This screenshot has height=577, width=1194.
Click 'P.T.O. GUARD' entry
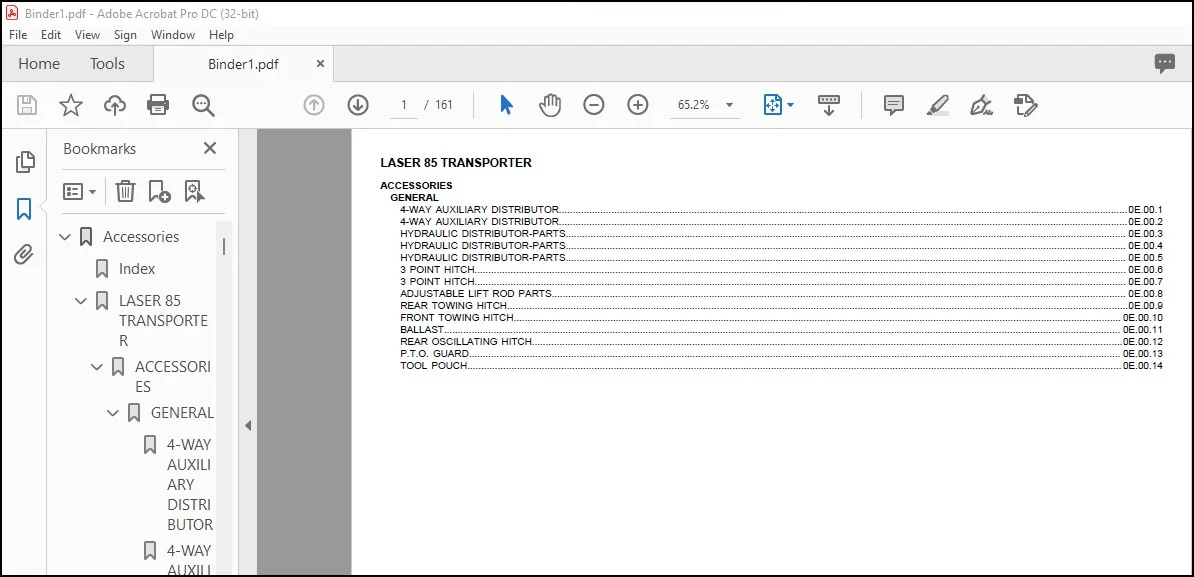(781, 353)
